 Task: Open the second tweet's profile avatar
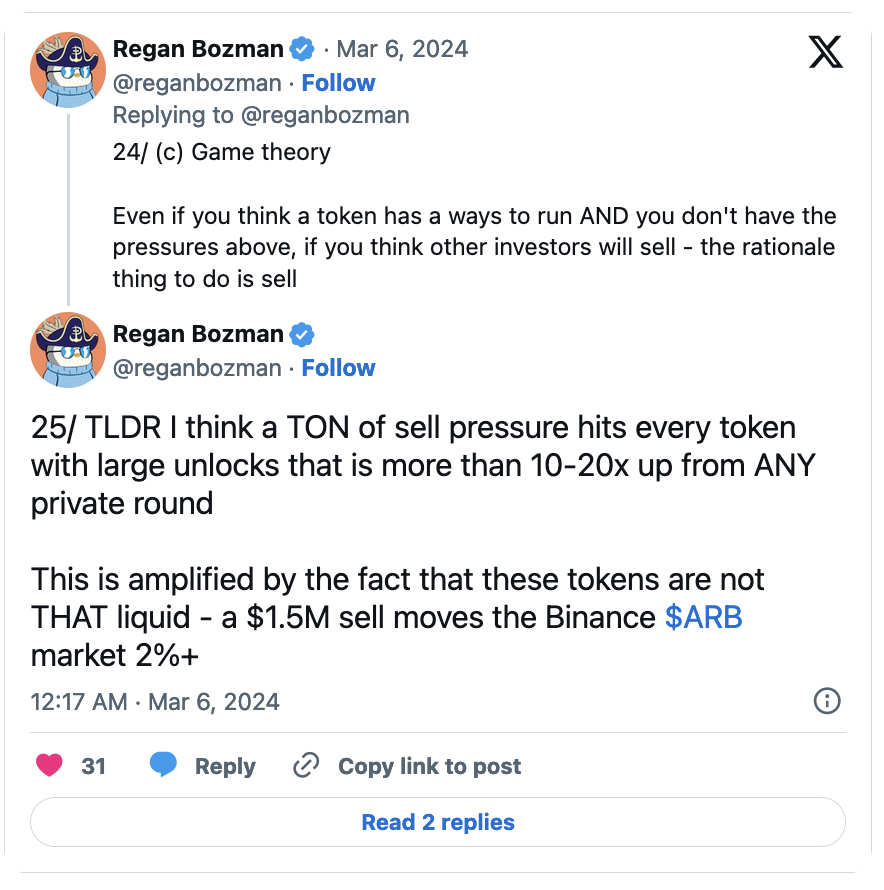[x=69, y=350]
